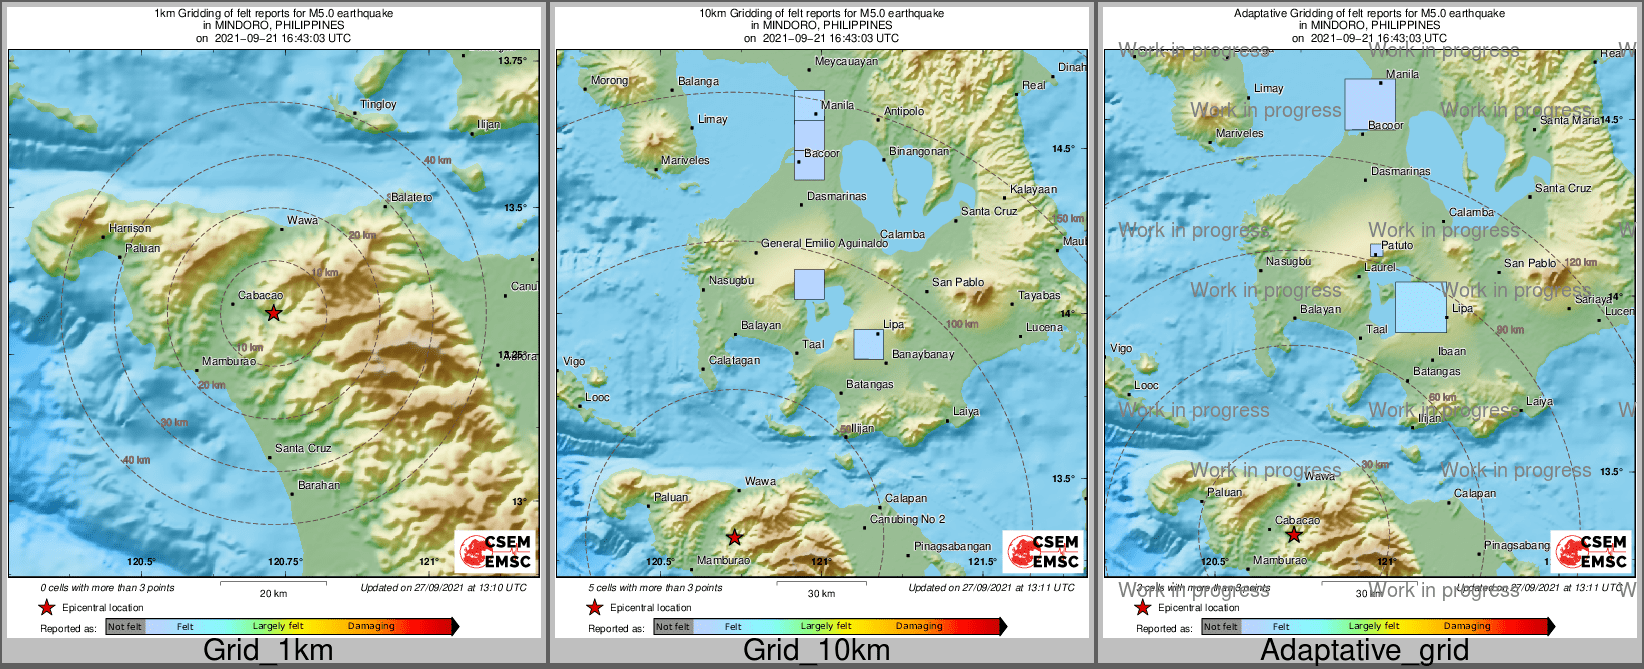Click the 'Binangonan' label on Grid_10km map
The width and height of the screenshot is (1644, 669).
(x=919, y=151)
